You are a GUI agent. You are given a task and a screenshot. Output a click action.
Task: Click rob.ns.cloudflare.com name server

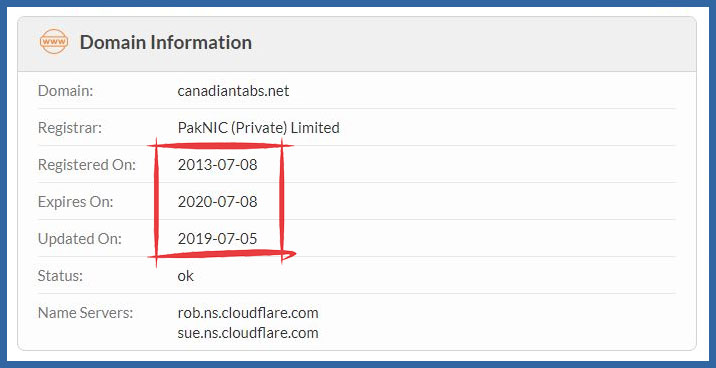tap(248, 313)
